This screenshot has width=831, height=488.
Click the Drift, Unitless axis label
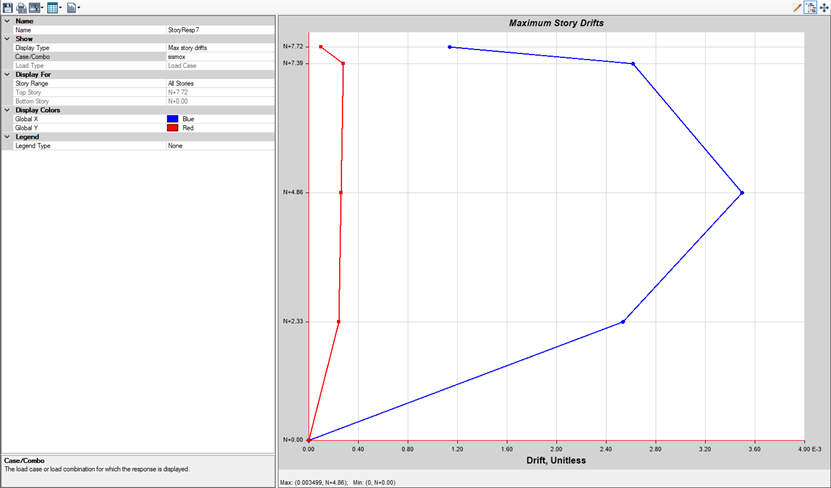point(556,460)
